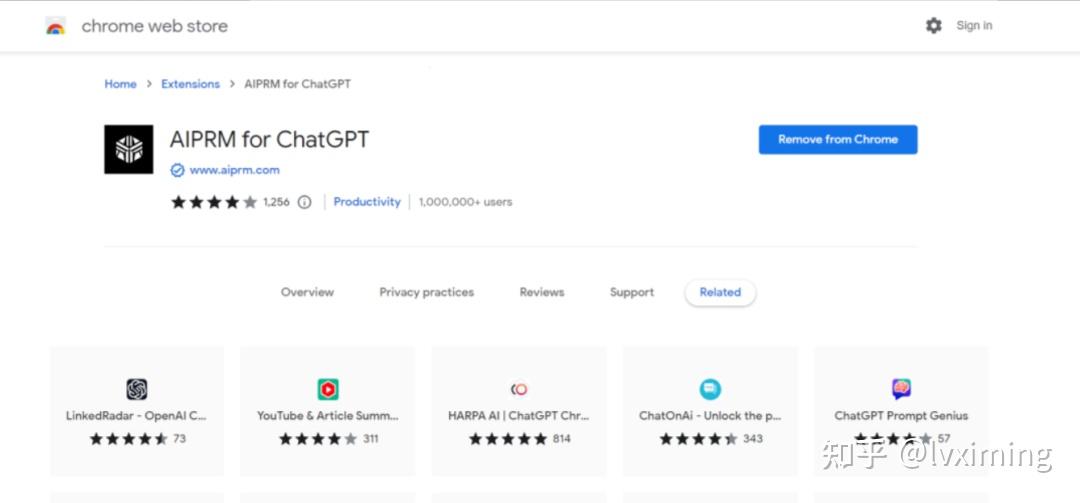Switch to the Privacy practices tab
This screenshot has width=1080, height=503.
(x=426, y=292)
